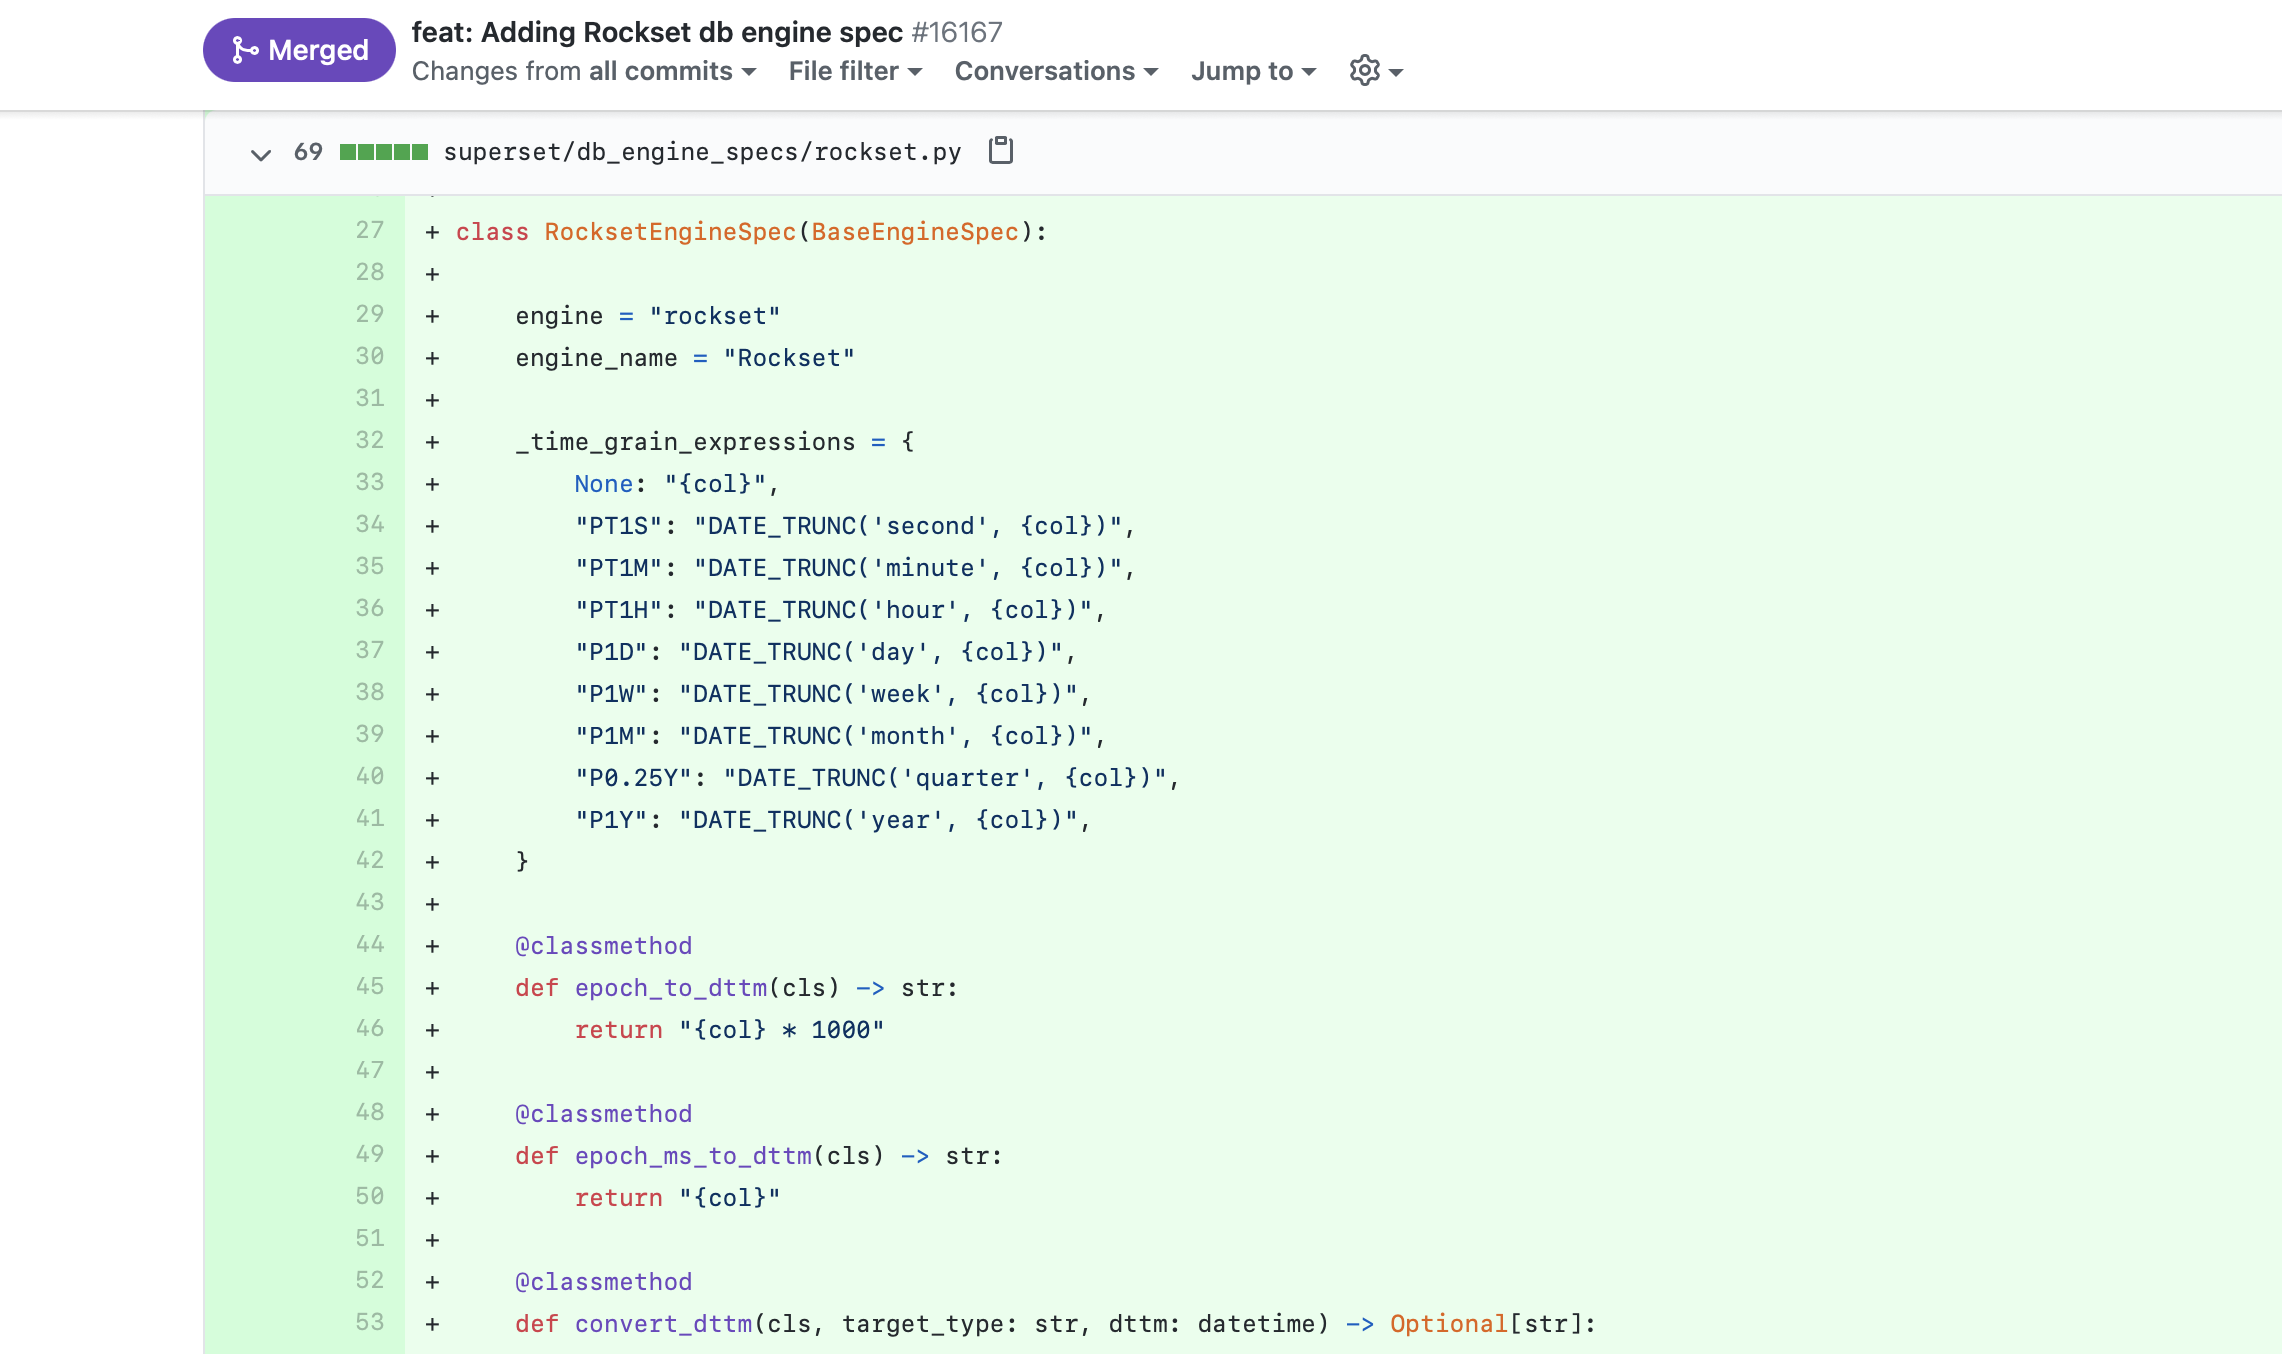This screenshot has width=2282, height=1354.
Task: Open the diff view settings gear
Action: (x=1362, y=70)
